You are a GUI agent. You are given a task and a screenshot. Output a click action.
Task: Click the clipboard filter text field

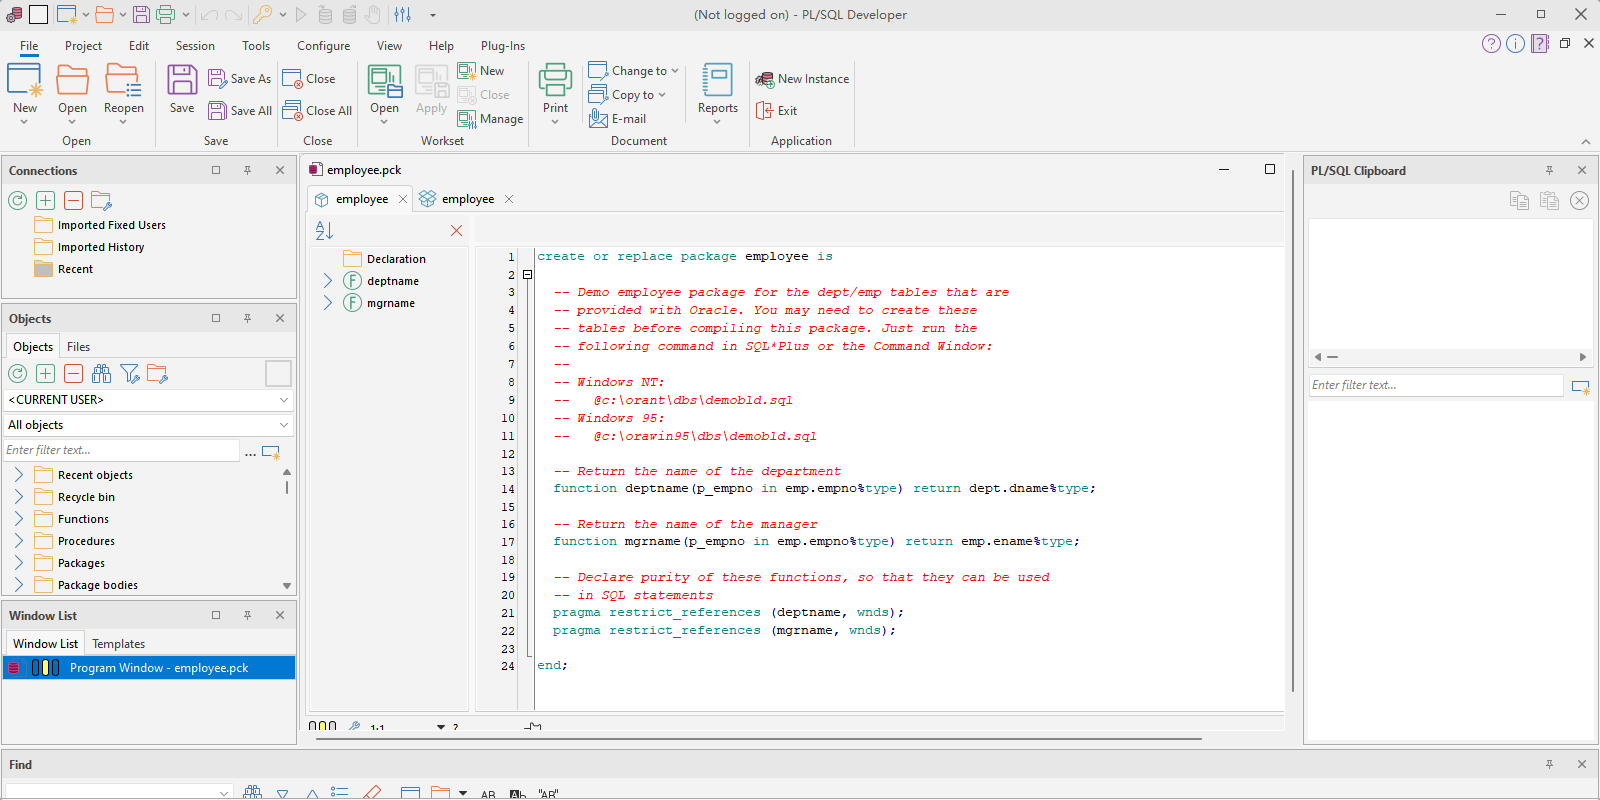1435,386
